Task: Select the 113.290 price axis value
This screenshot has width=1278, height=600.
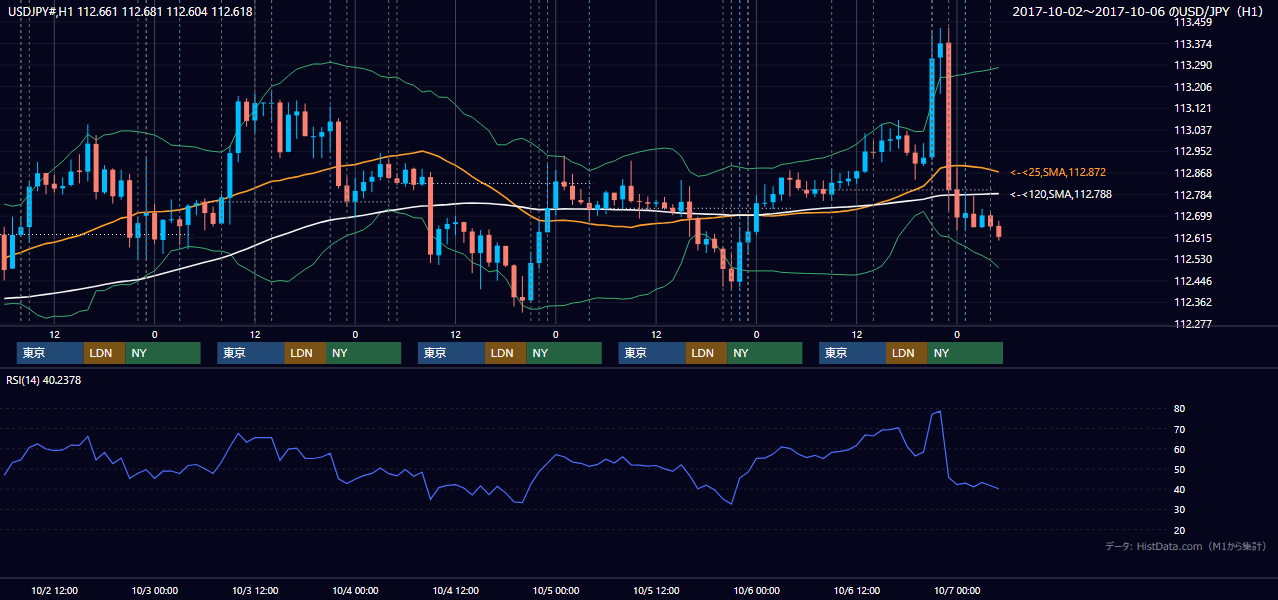Action: pyautogui.click(x=1193, y=65)
